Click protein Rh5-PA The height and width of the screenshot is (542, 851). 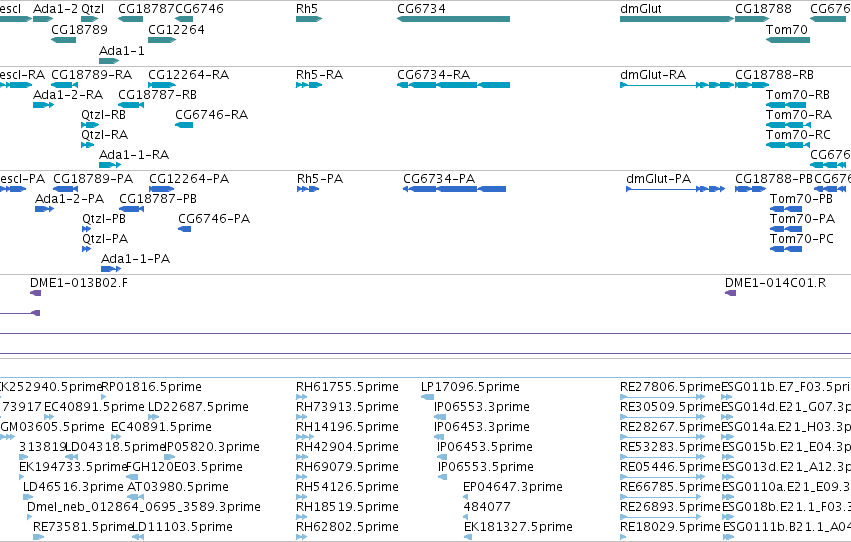tap(308, 189)
